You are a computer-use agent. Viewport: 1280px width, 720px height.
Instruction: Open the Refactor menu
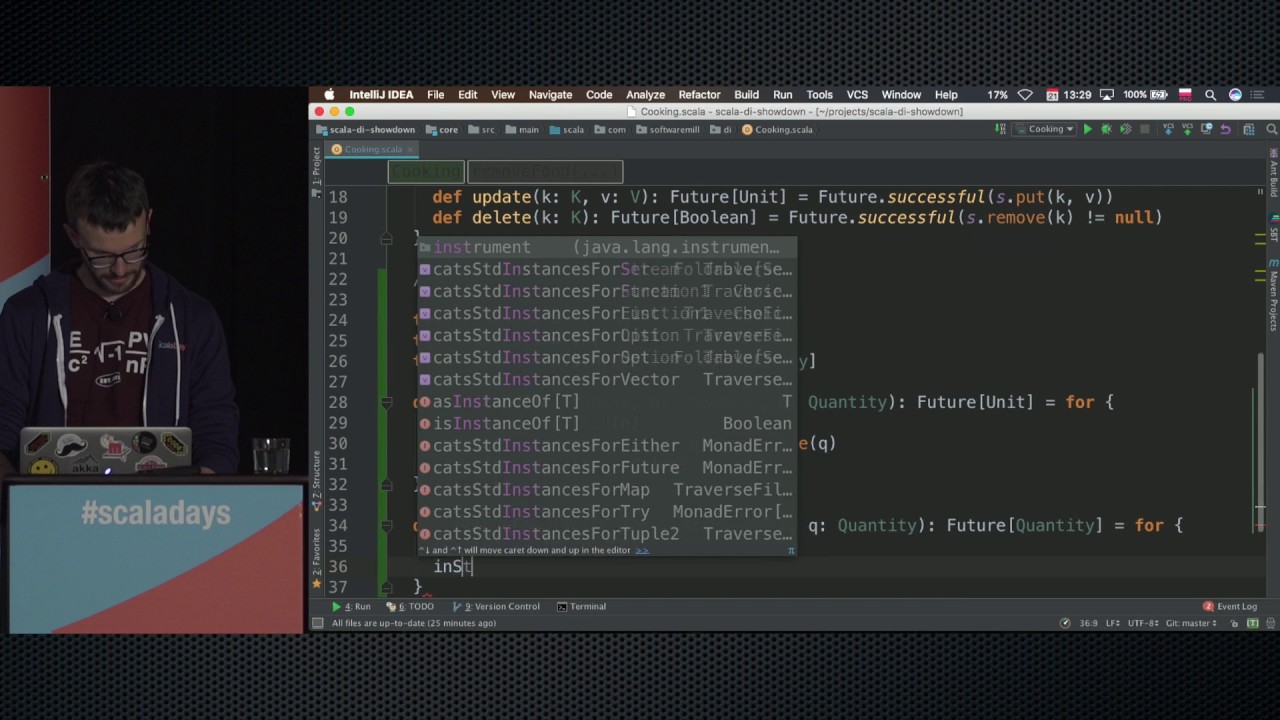[x=699, y=95]
